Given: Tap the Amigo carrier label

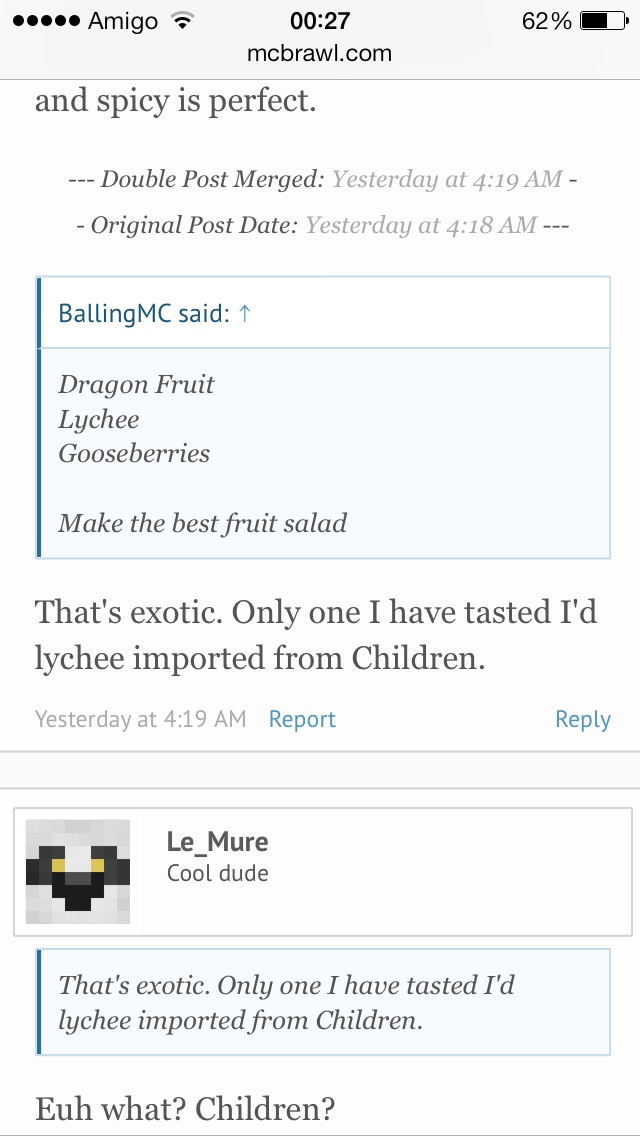Looking at the screenshot, I should (x=124, y=20).
